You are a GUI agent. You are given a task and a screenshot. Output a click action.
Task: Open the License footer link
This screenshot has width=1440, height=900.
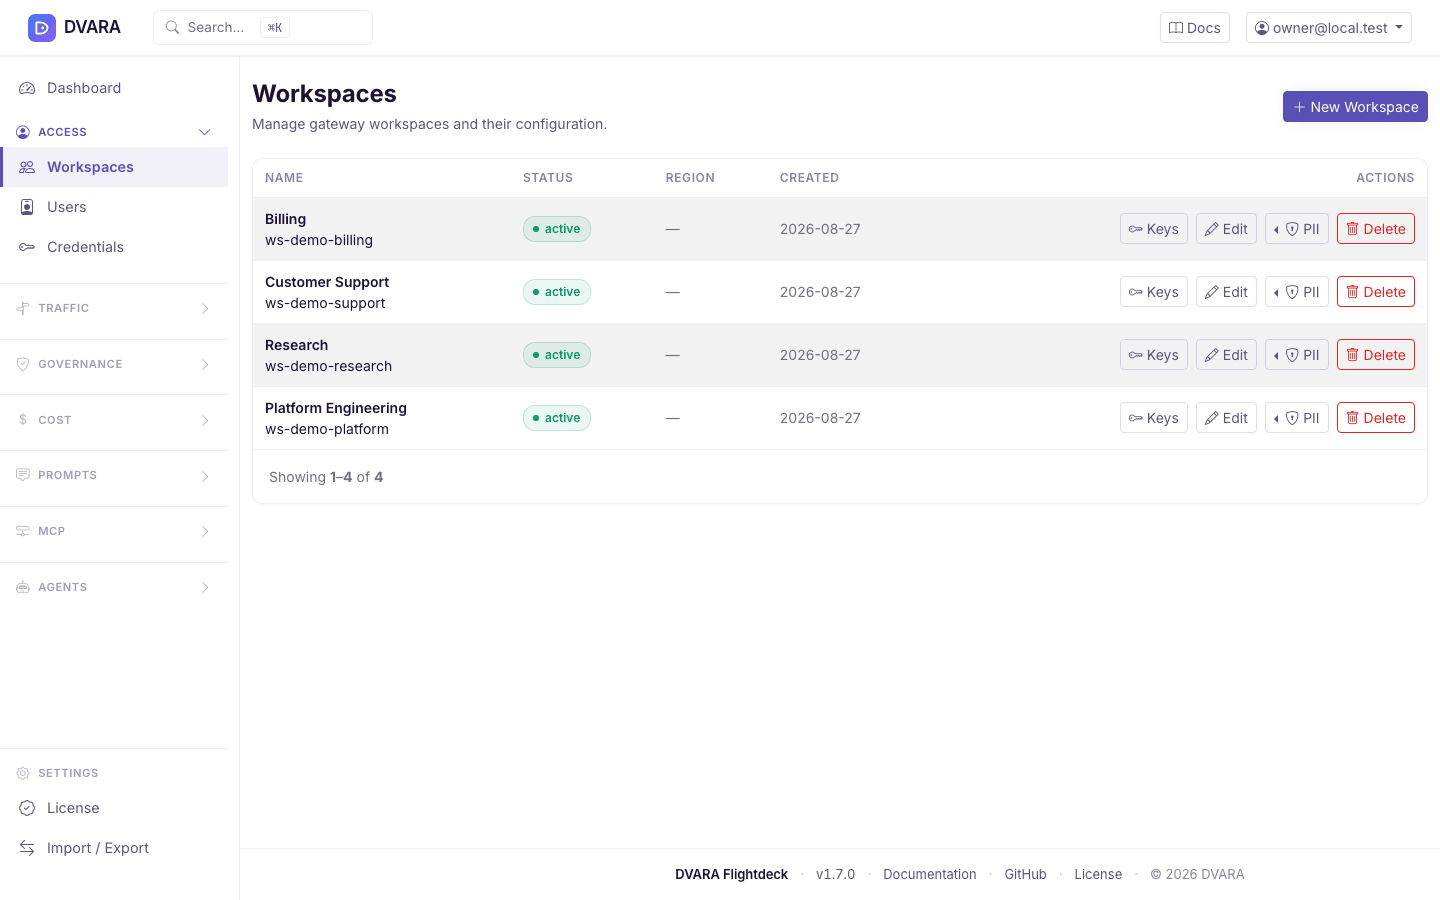coord(1098,874)
